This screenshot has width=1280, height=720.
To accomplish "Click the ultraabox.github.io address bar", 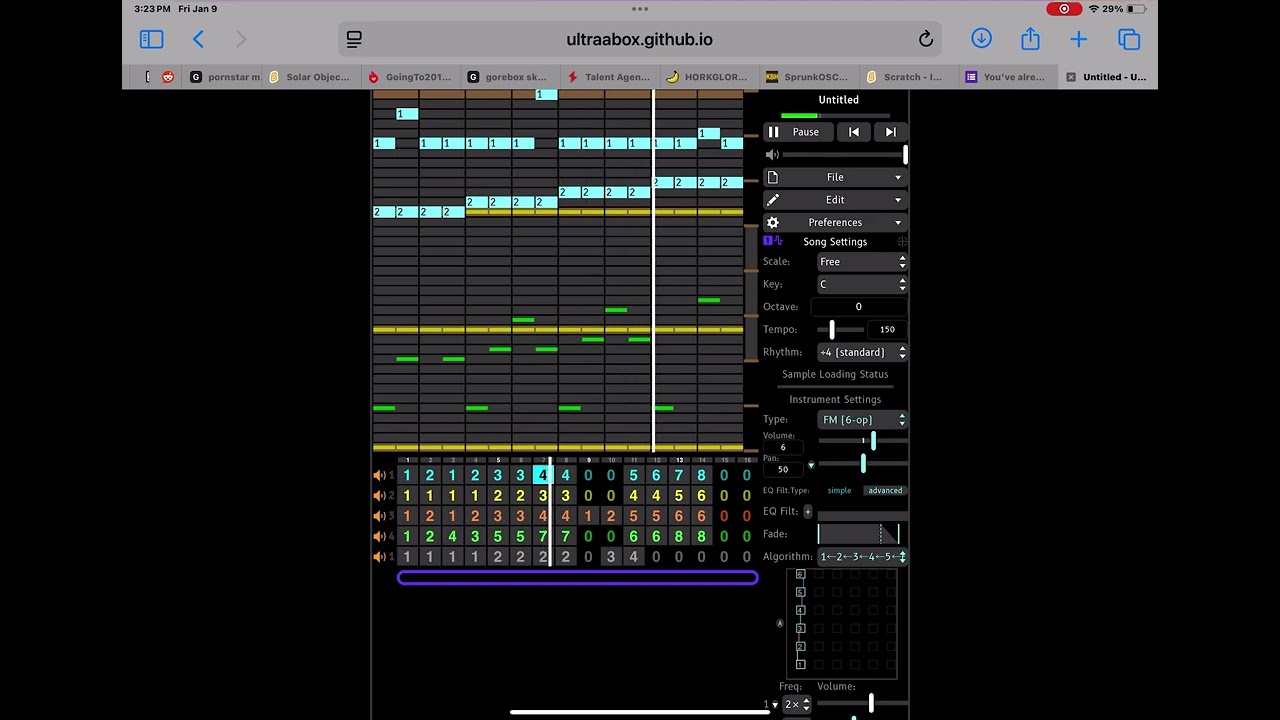I will click(x=640, y=40).
